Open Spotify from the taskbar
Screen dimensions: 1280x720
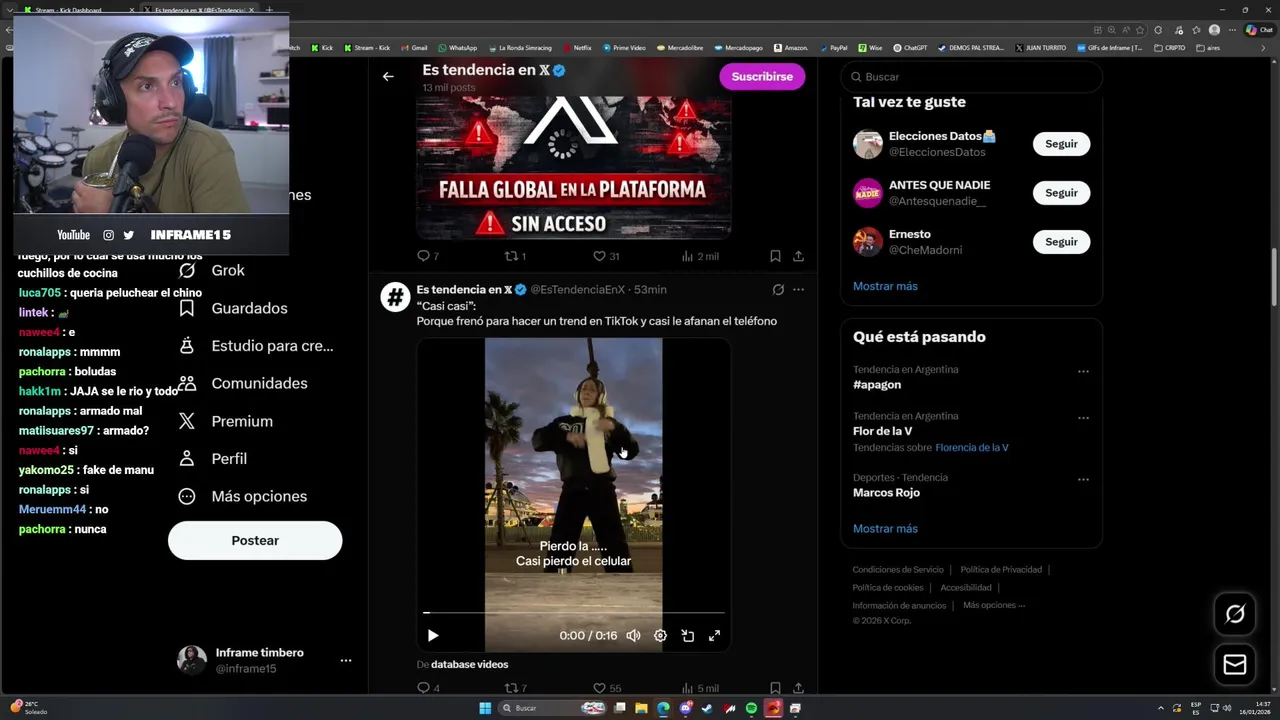pyautogui.click(x=751, y=708)
